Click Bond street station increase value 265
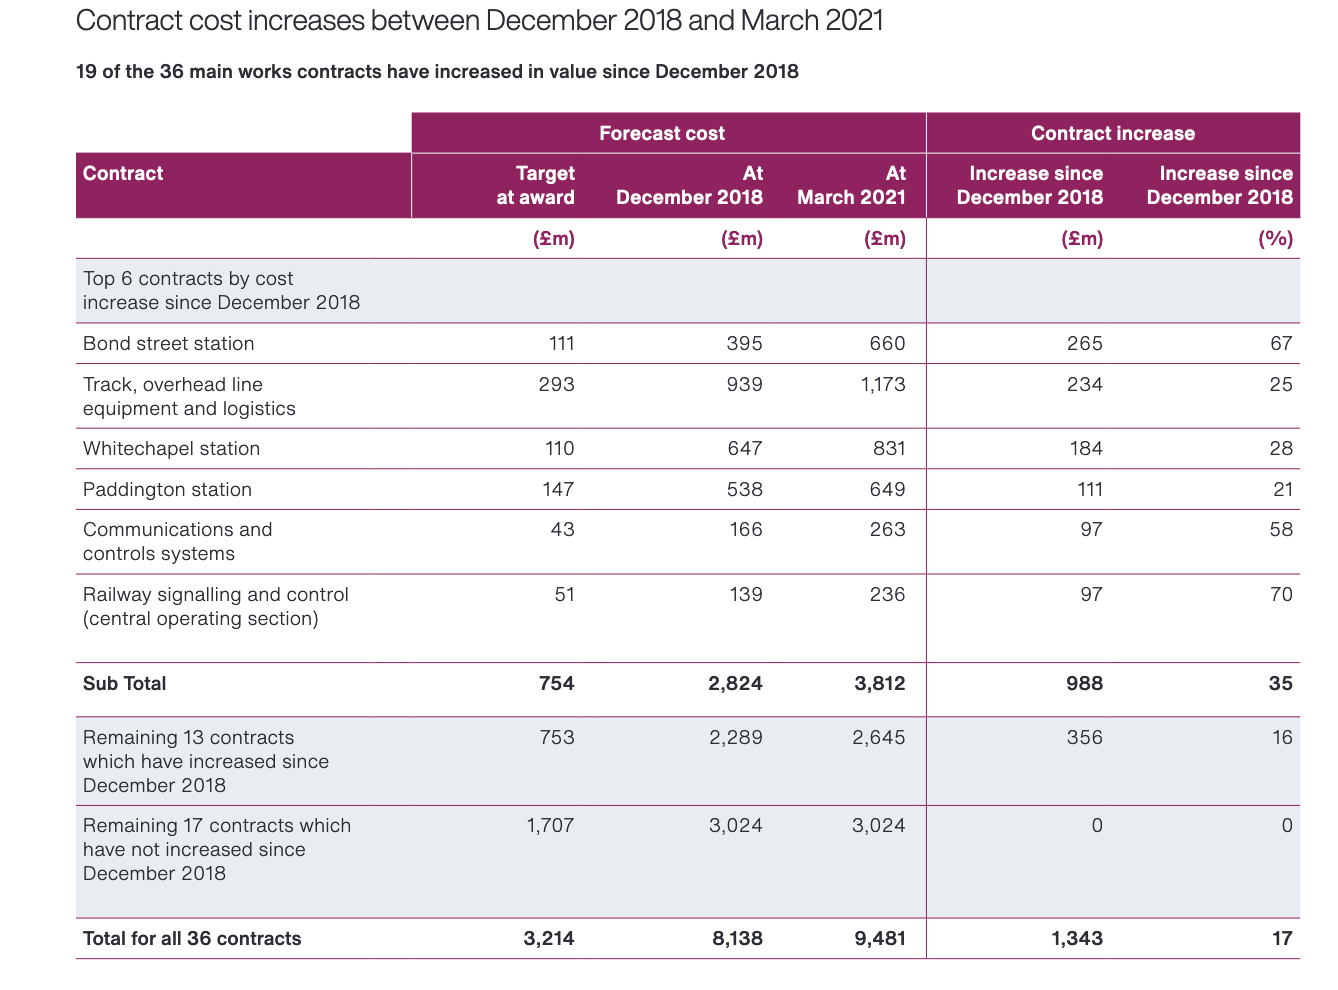Viewport: 1338px width, 990px height. click(x=1084, y=343)
